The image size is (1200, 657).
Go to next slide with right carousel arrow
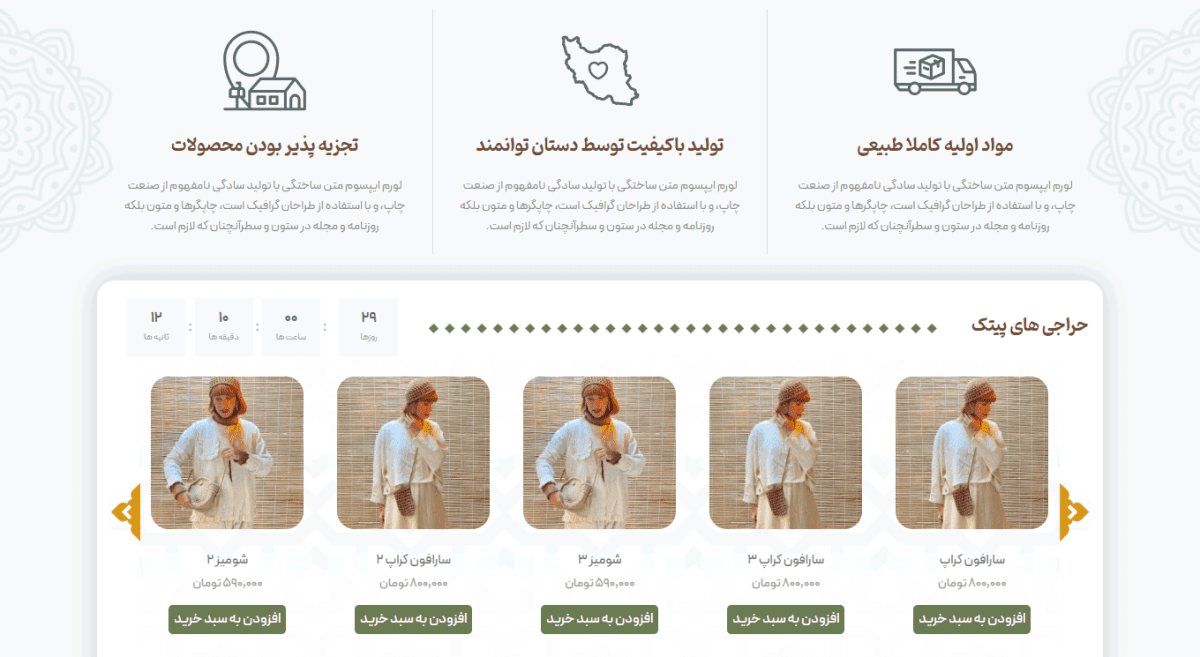pyautogui.click(x=1075, y=512)
